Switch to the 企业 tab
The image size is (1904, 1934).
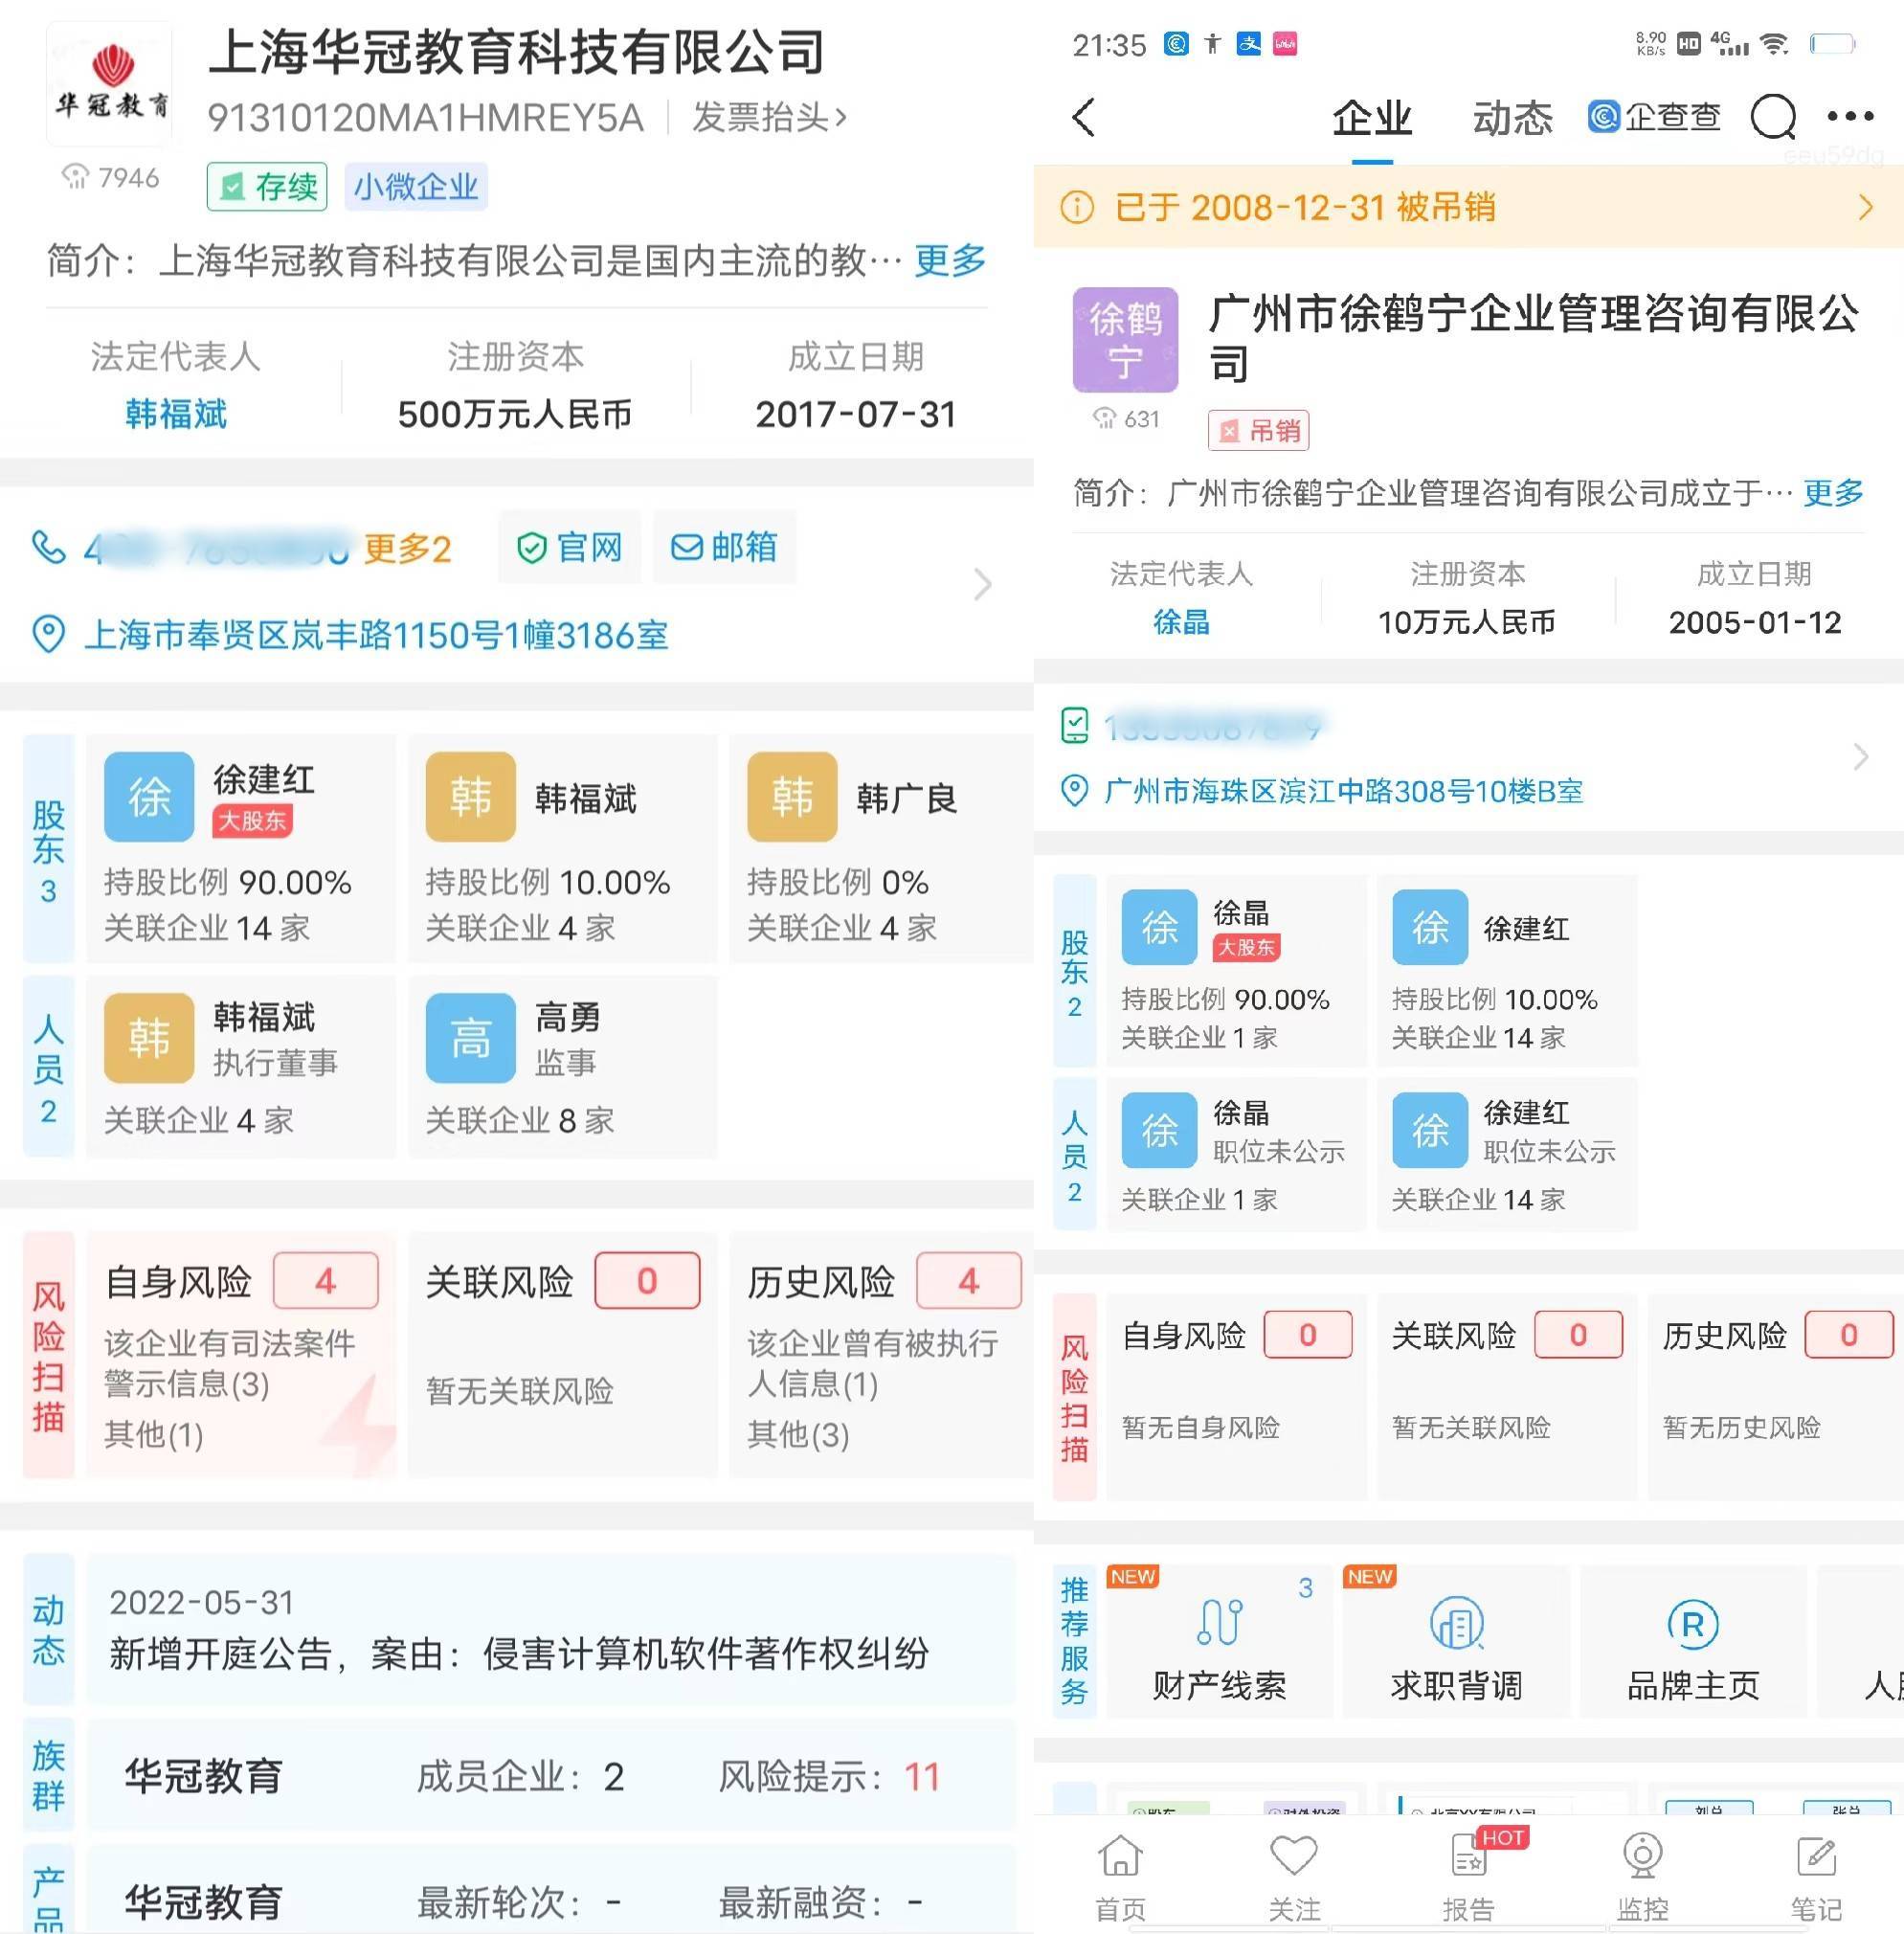point(1372,118)
